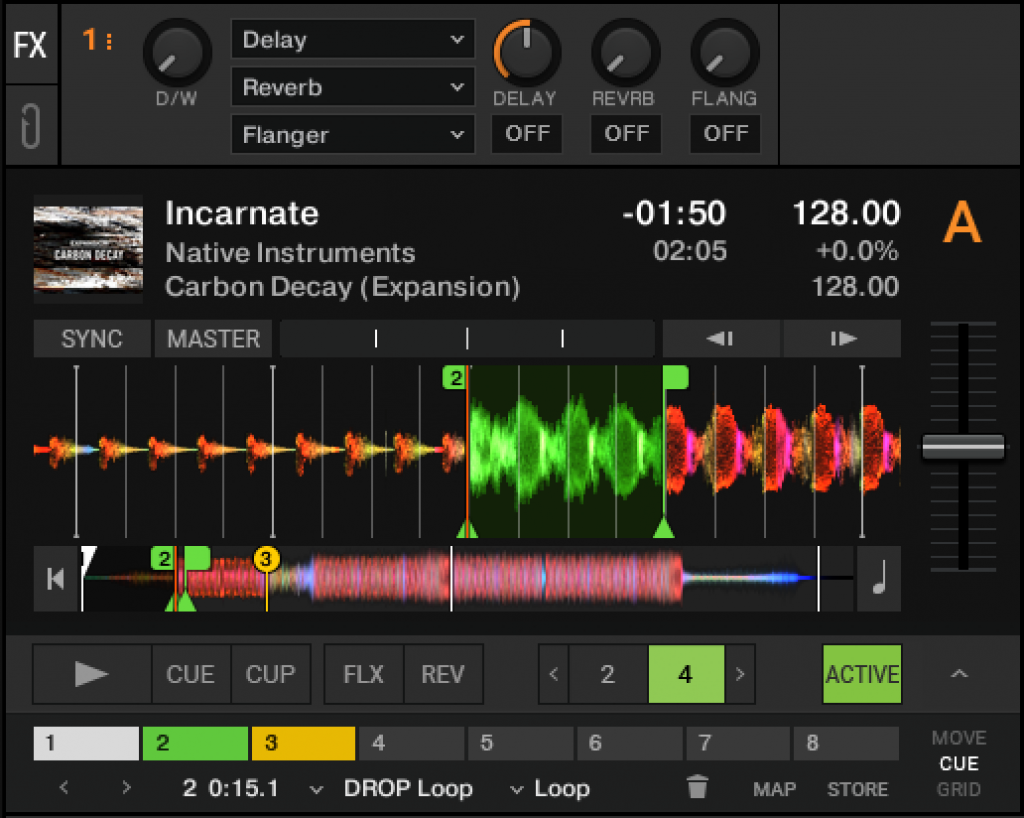Click the musical note key lock icon

pyautogui.click(x=878, y=578)
